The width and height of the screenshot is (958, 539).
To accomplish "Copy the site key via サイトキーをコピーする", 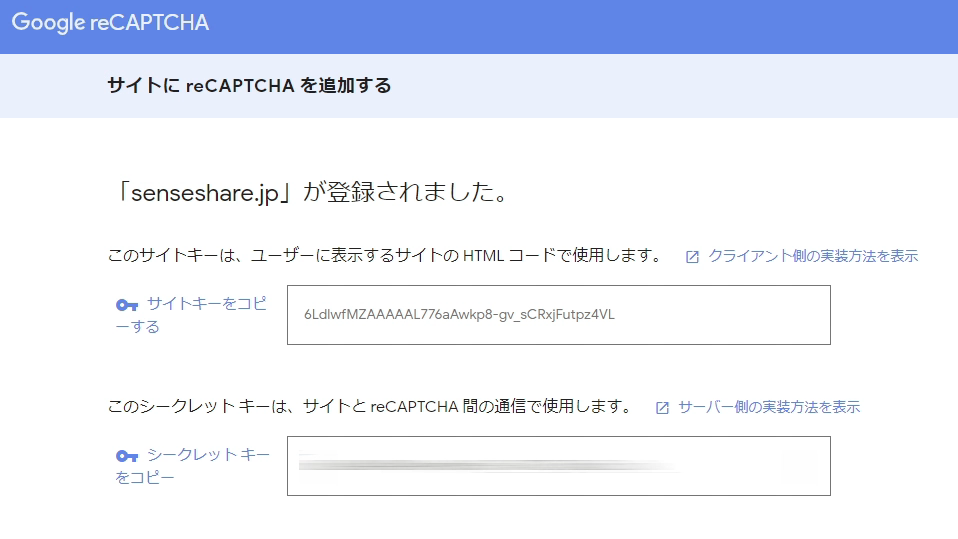I will (191, 315).
